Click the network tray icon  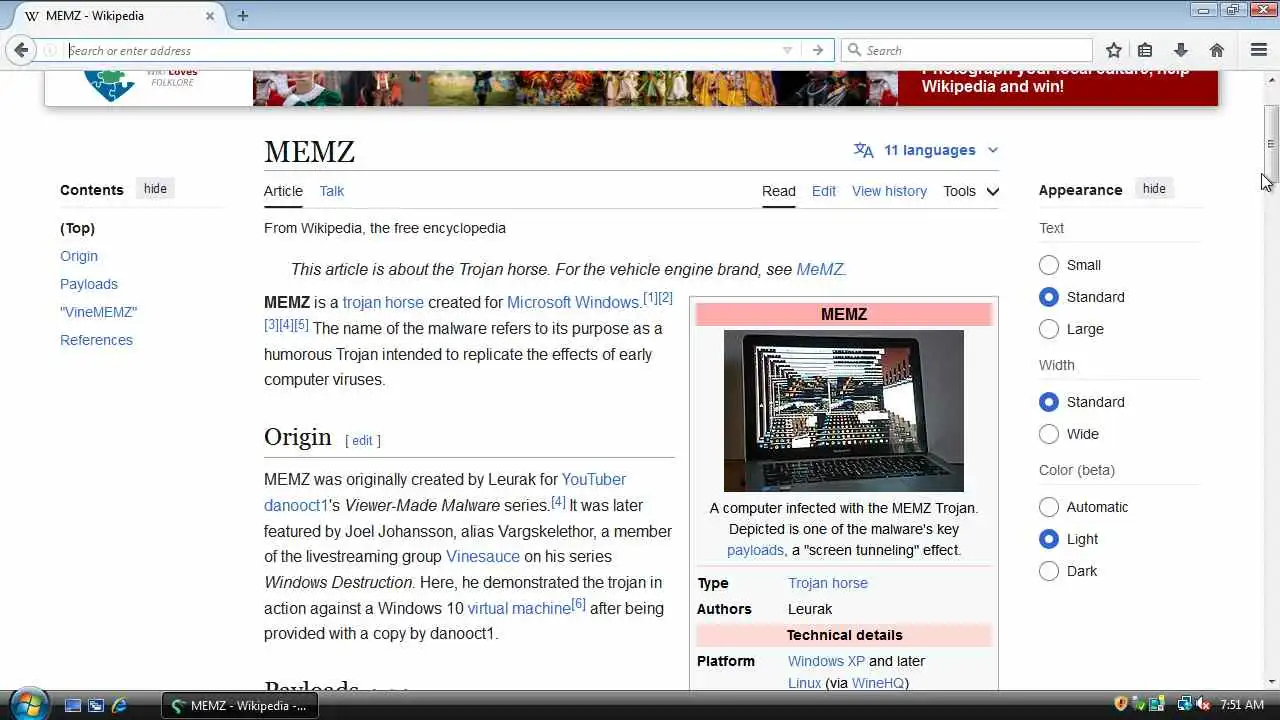pyautogui.click(x=1184, y=704)
